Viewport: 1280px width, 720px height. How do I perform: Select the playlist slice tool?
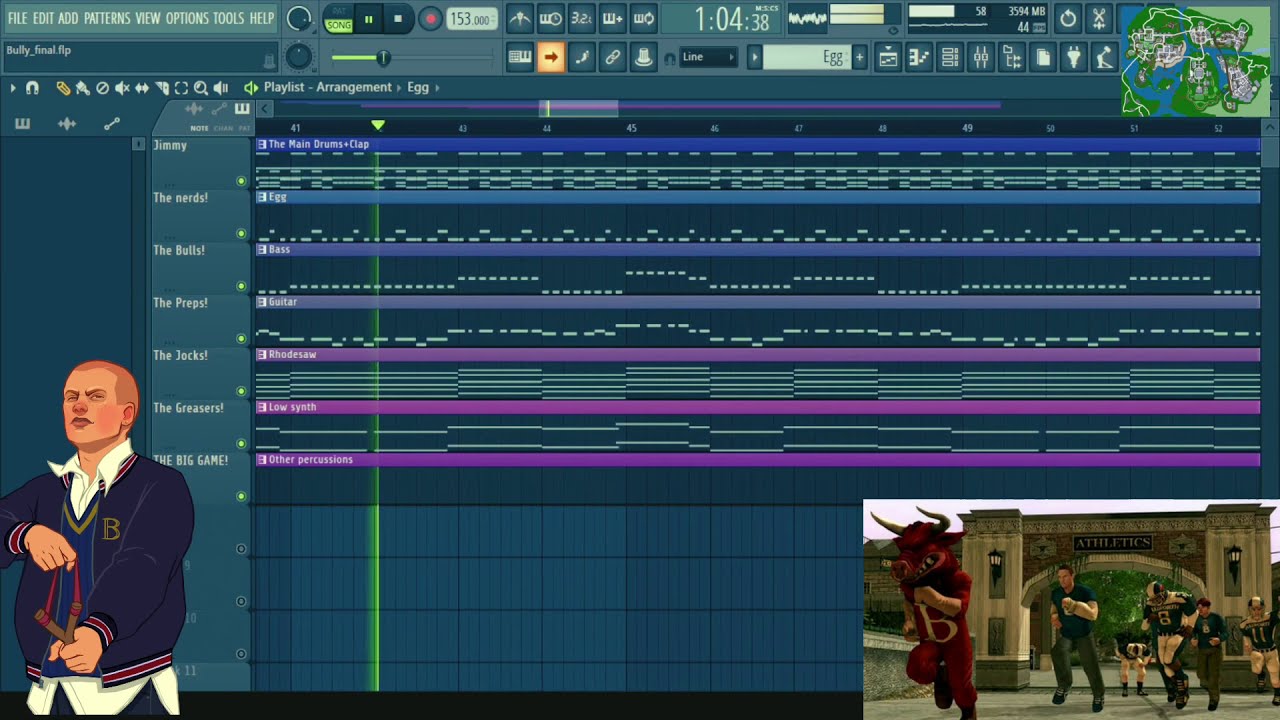coord(162,88)
